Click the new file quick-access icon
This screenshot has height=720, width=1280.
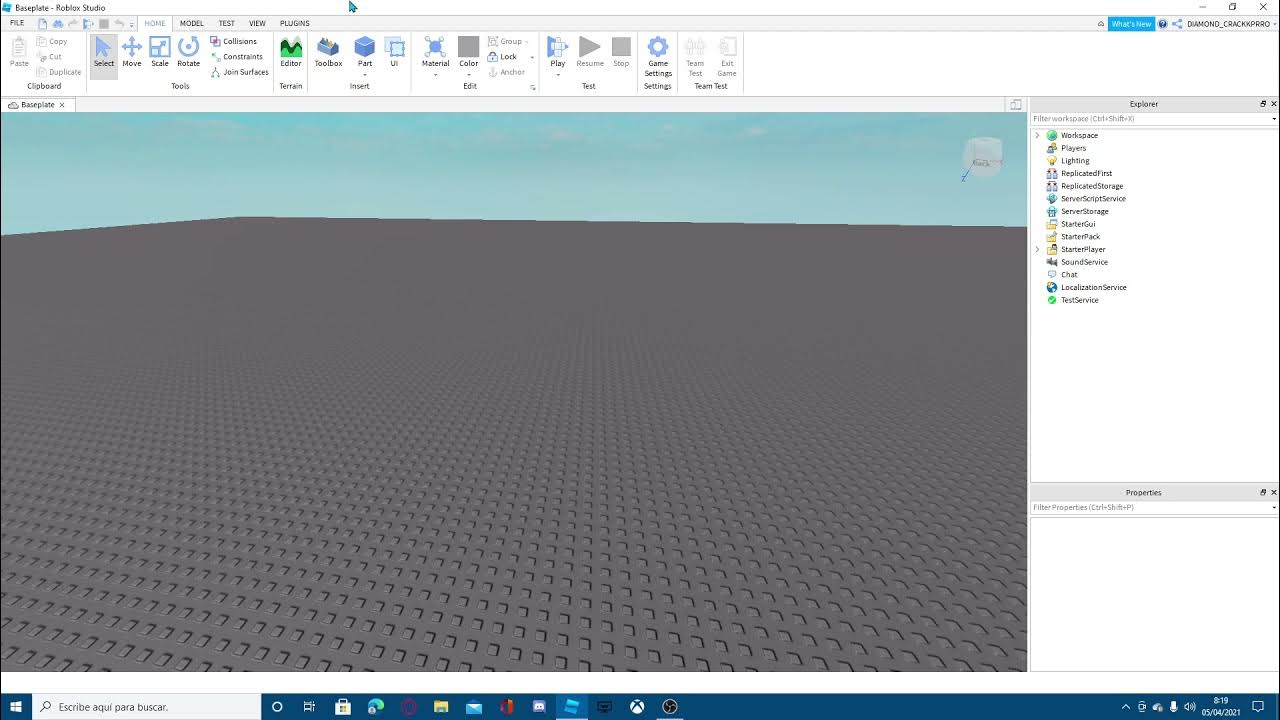point(43,23)
